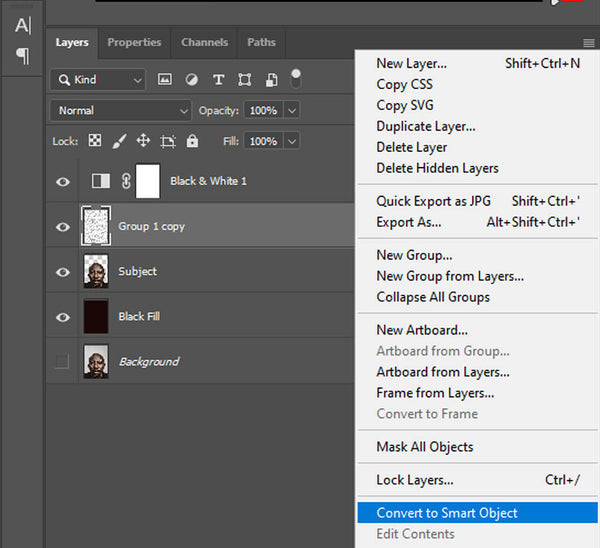Filter layers by shape layer icon
The image size is (600, 548).
point(245,80)
